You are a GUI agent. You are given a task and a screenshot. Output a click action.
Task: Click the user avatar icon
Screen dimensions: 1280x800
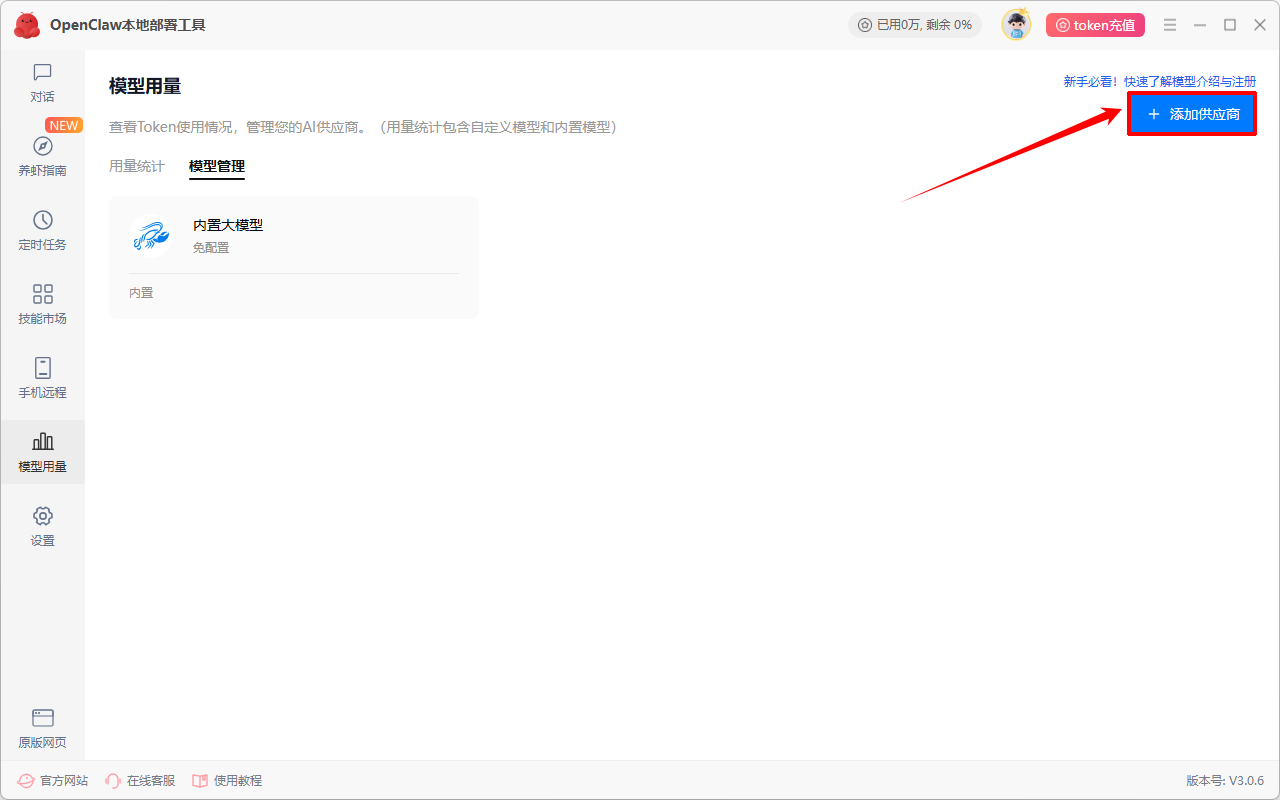1016,24
